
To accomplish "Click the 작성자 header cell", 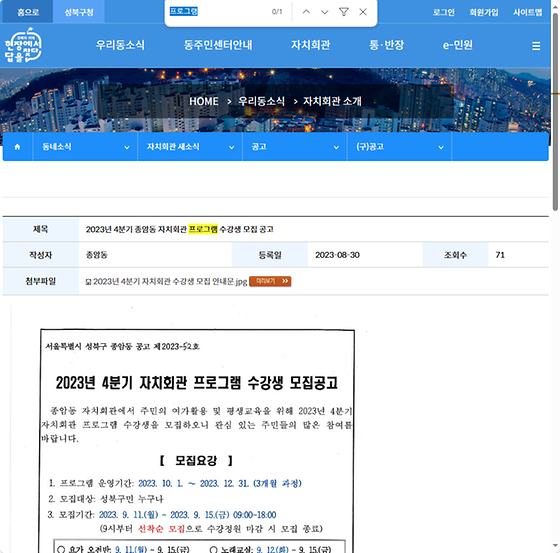I will (x=41, y=255).
